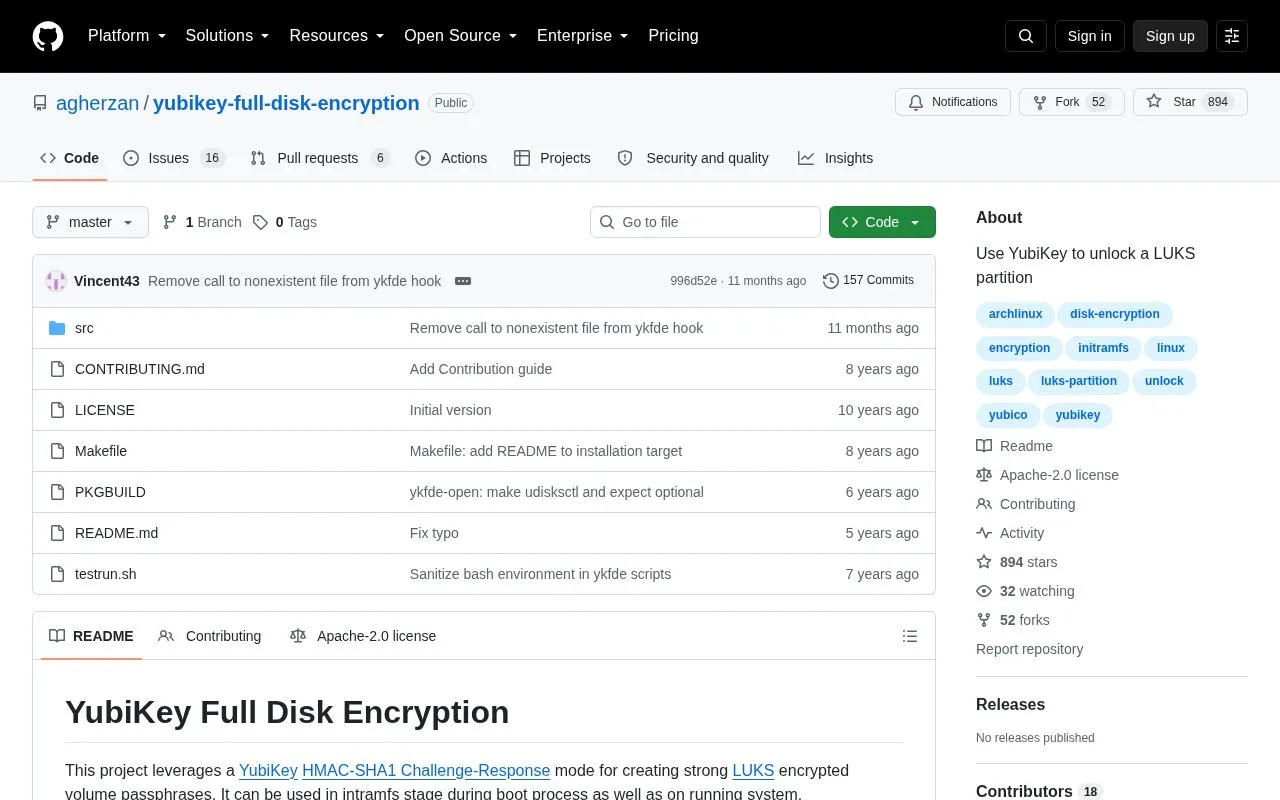Viewport: 1280px width, 800px height.
Task: Open the Pricing page
Action: pyautogui.click(x=673, y=36)
